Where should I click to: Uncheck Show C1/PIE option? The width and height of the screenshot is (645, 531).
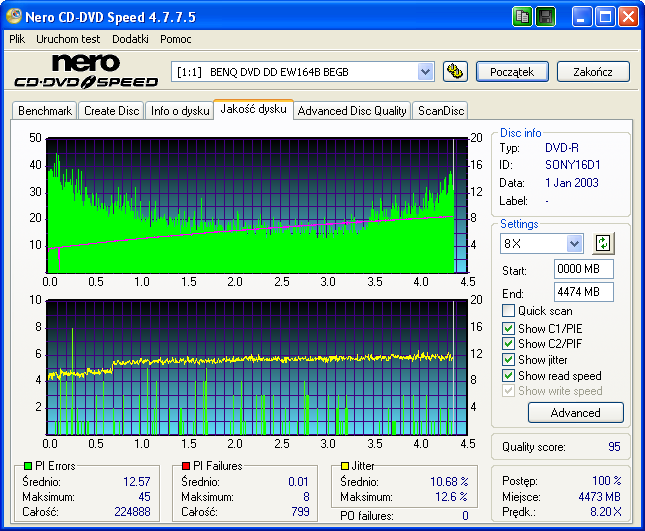(508, 328)
